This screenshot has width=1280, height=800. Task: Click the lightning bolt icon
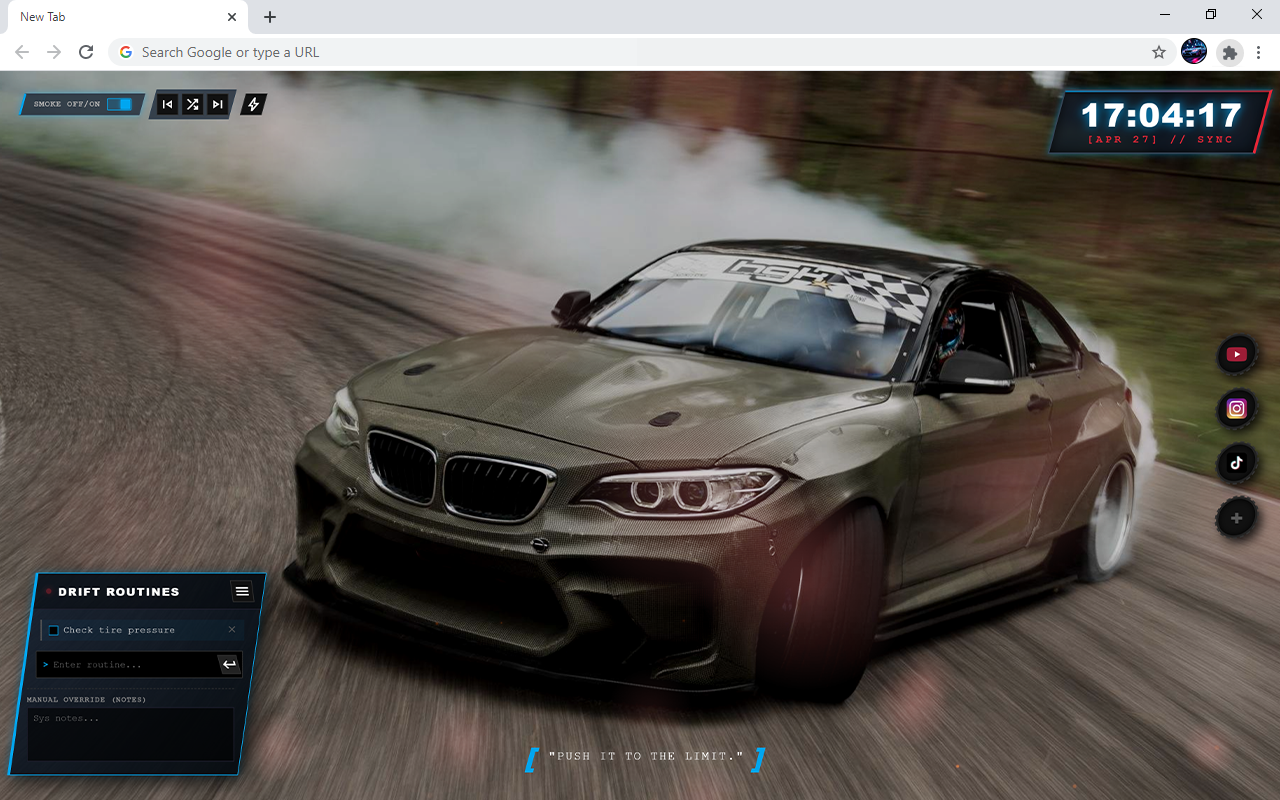[254, 104]
